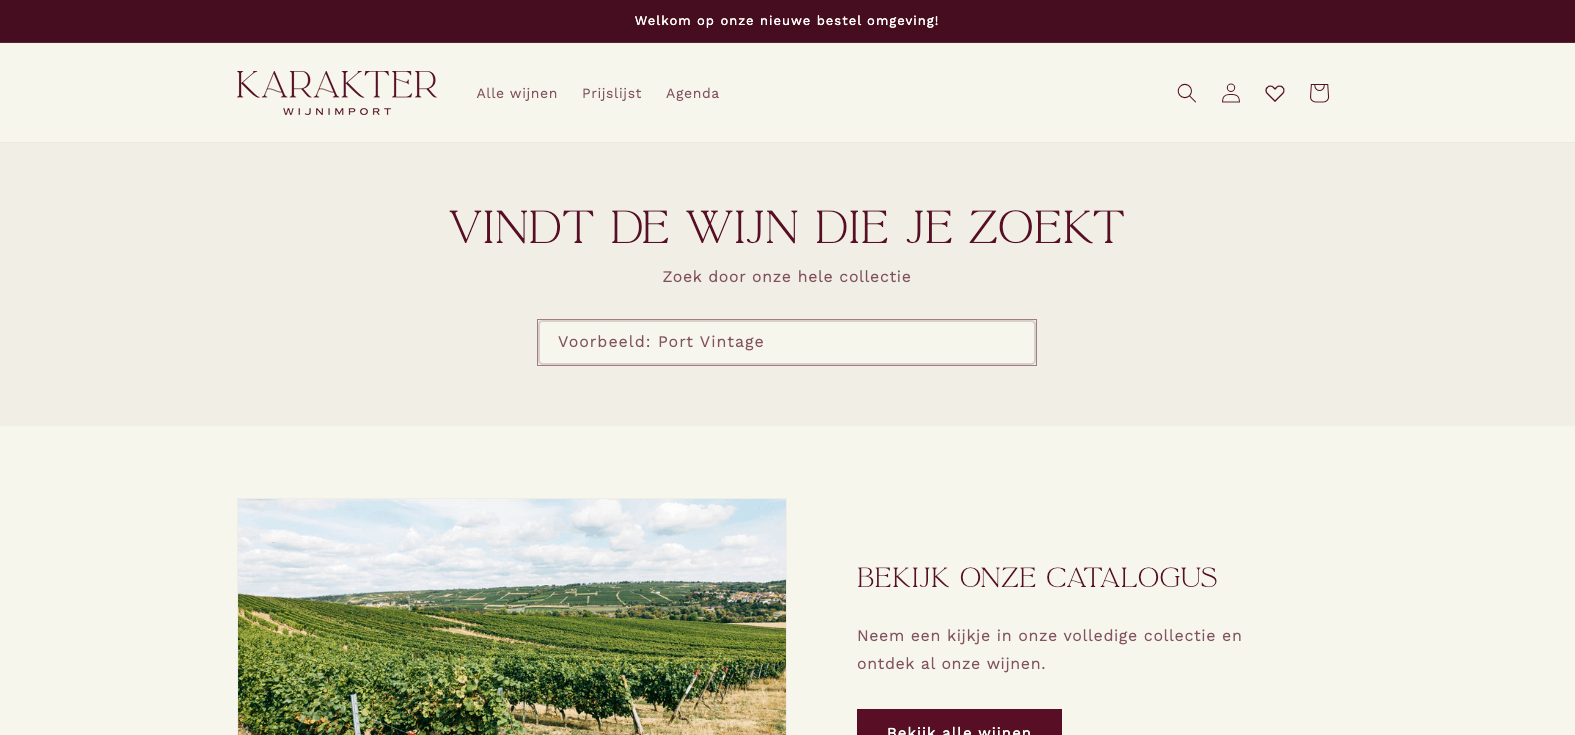Select the 'Vindt de wijn die je zoekt' heading
The width and height of the screenshot is (1575, 735).
tap(787, 228)
